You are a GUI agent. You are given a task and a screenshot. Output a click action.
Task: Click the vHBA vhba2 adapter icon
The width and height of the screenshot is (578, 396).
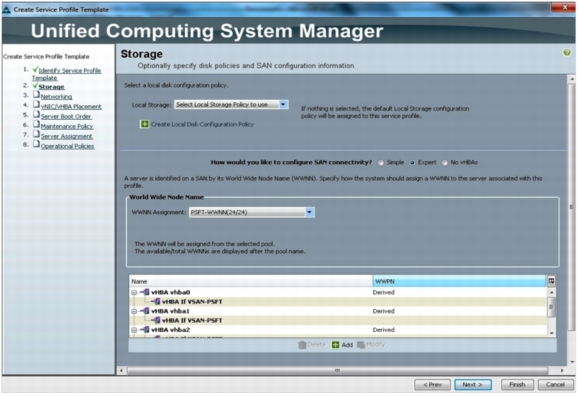[146, 330]
